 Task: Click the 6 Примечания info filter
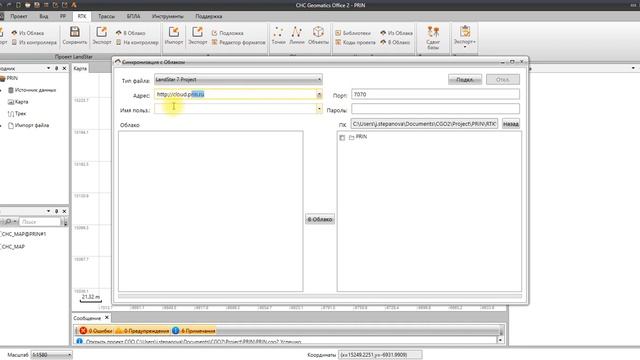click(x=193, y=331)
